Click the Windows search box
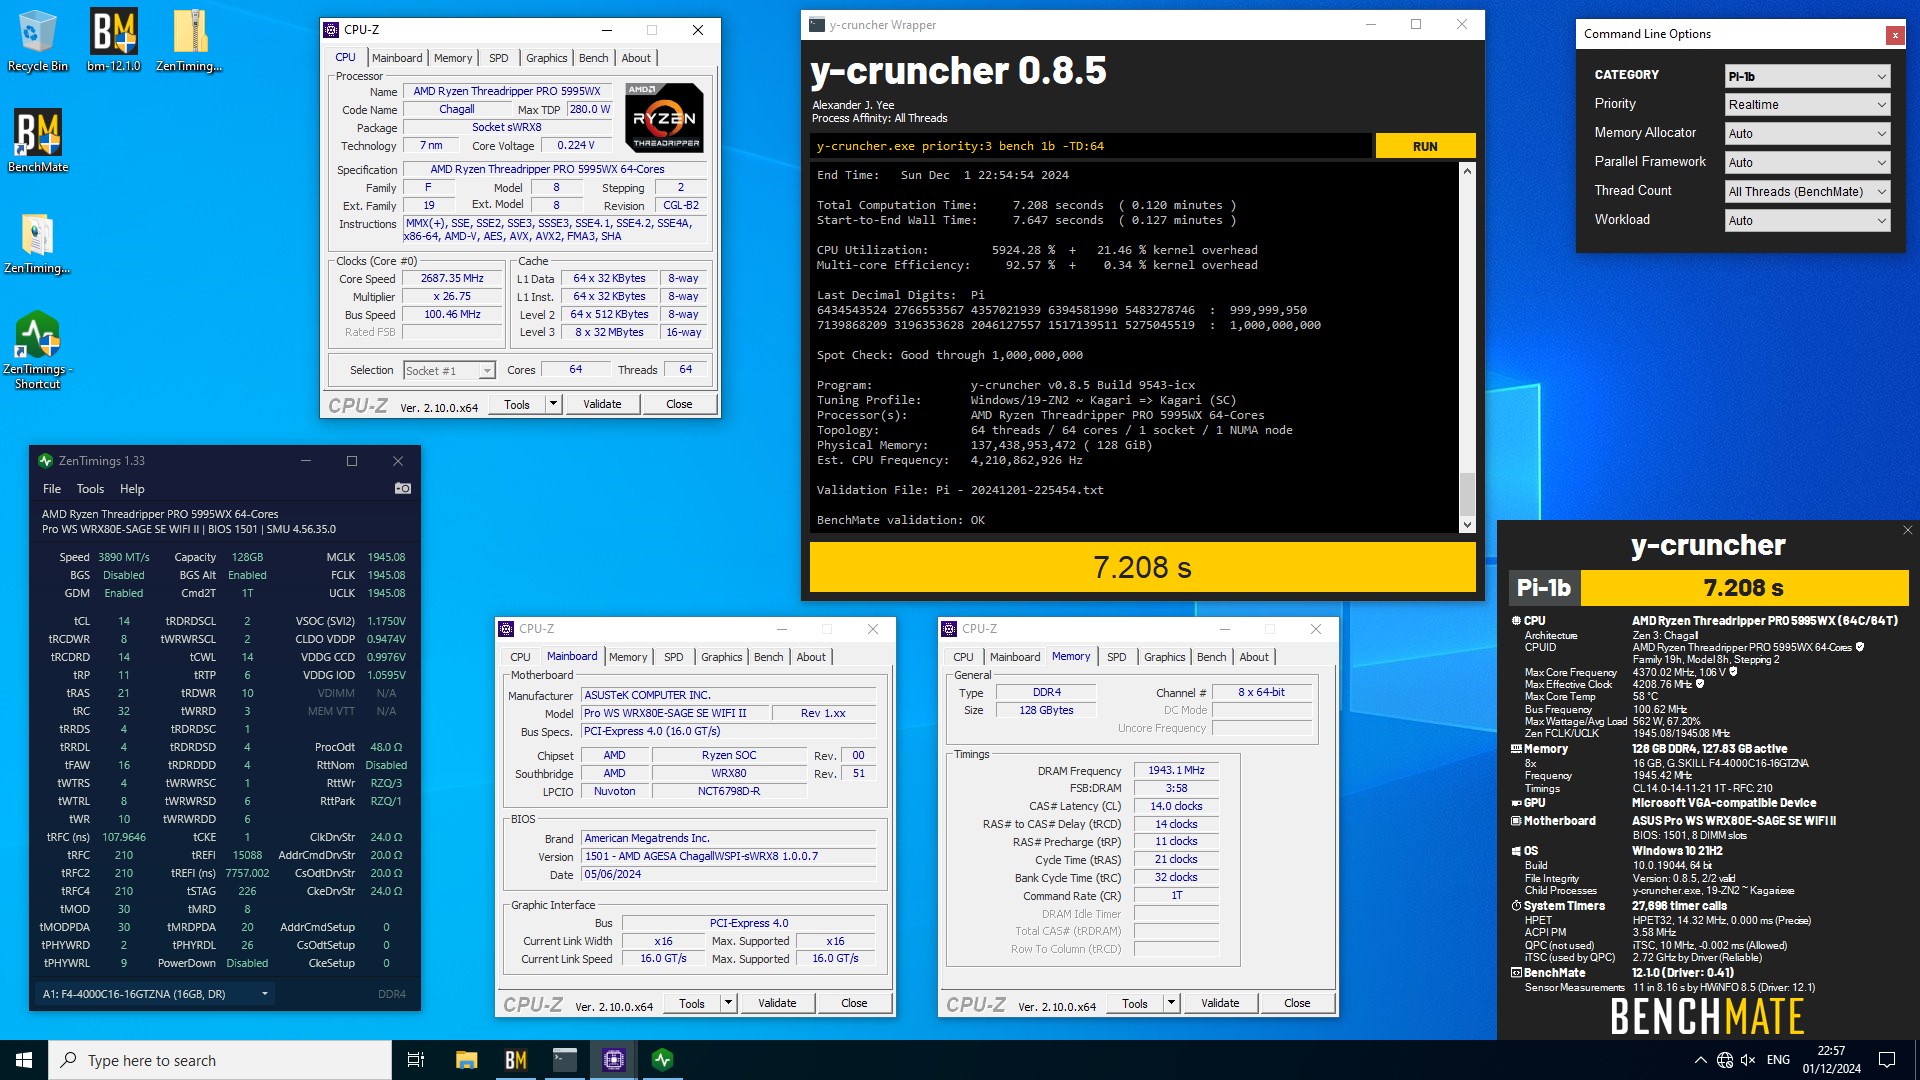Viewport: 1920px width, 1080px height. [x=220, y=1060]
